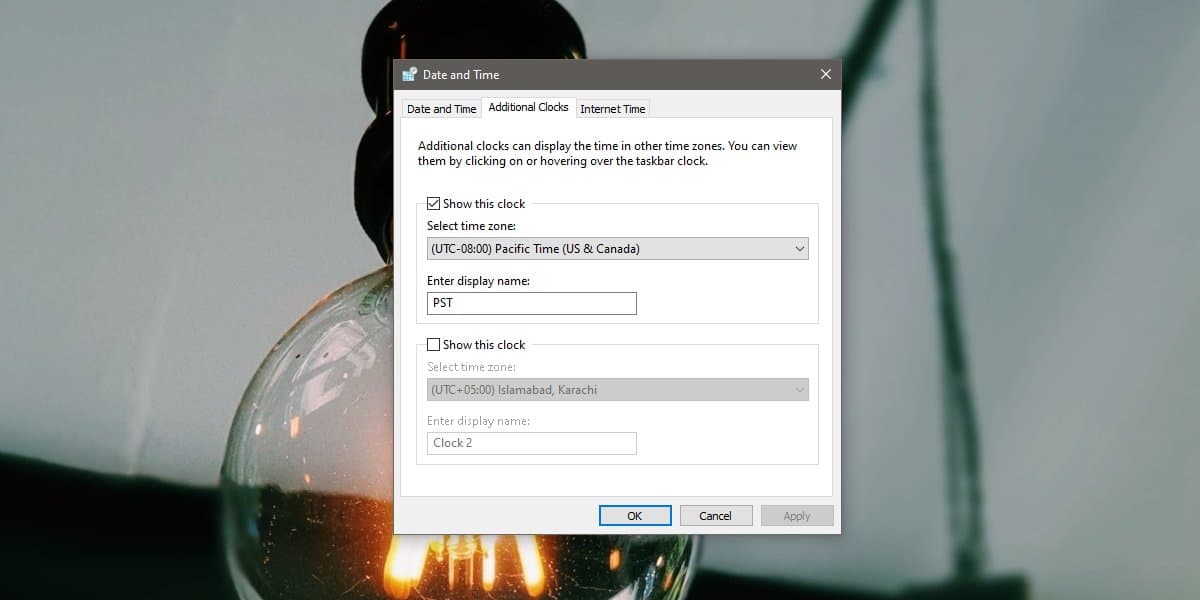Image resolution: width=1200 pixels, height=600 pixels.
Task: Click the Enter display name label above PST
Action: pos(478,281)
